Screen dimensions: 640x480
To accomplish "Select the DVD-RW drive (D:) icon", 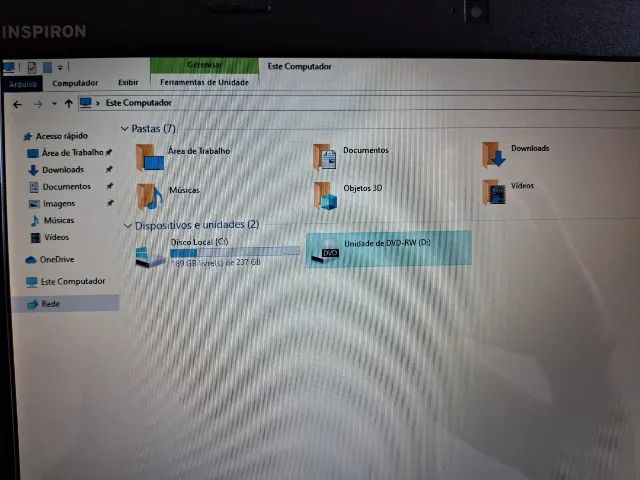I will [x=326, y=251].
